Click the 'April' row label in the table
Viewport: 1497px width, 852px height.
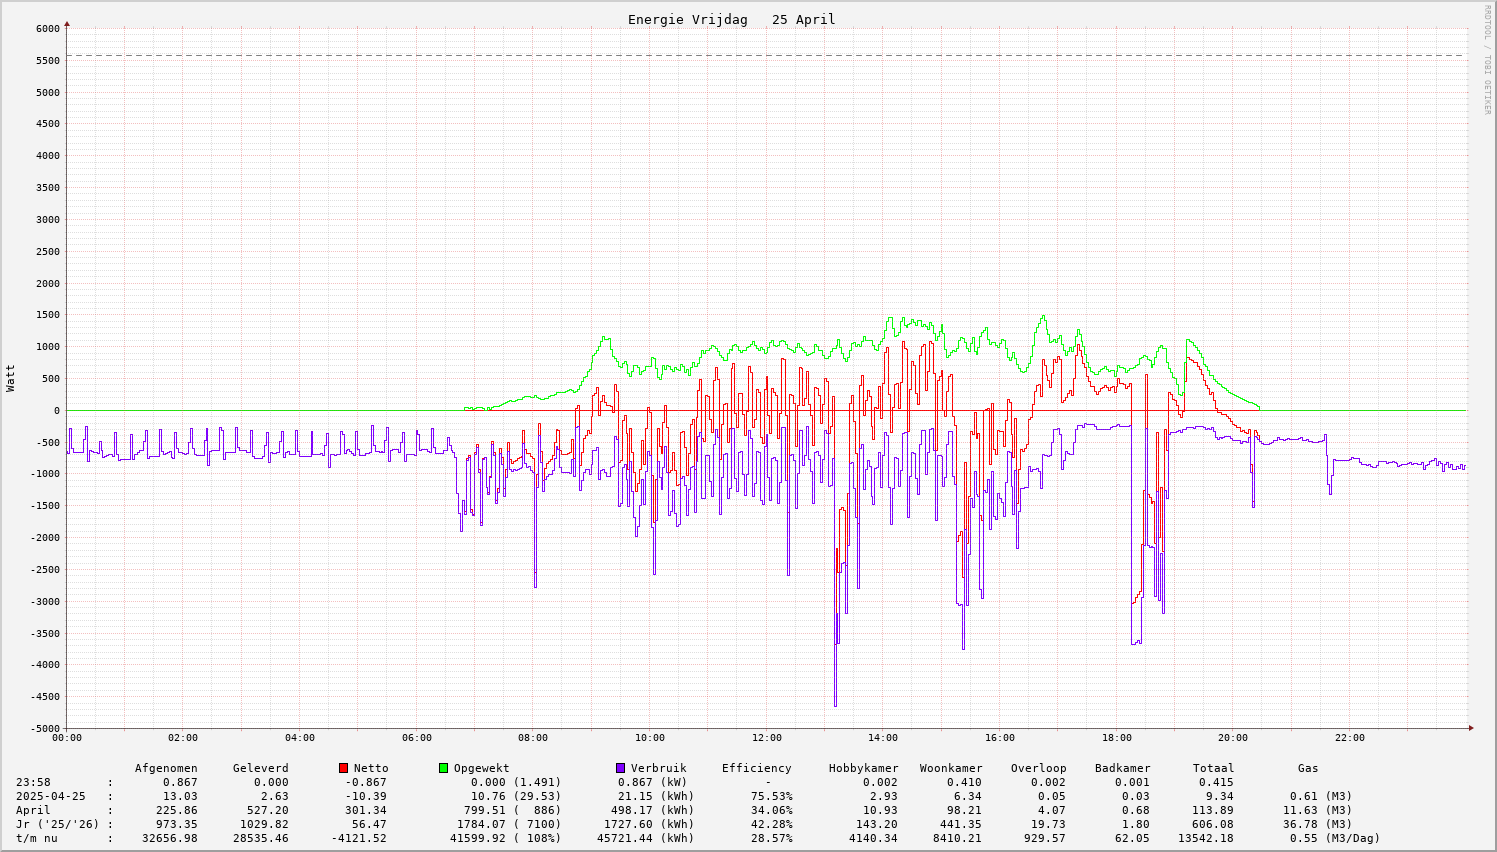coord(33,810)
